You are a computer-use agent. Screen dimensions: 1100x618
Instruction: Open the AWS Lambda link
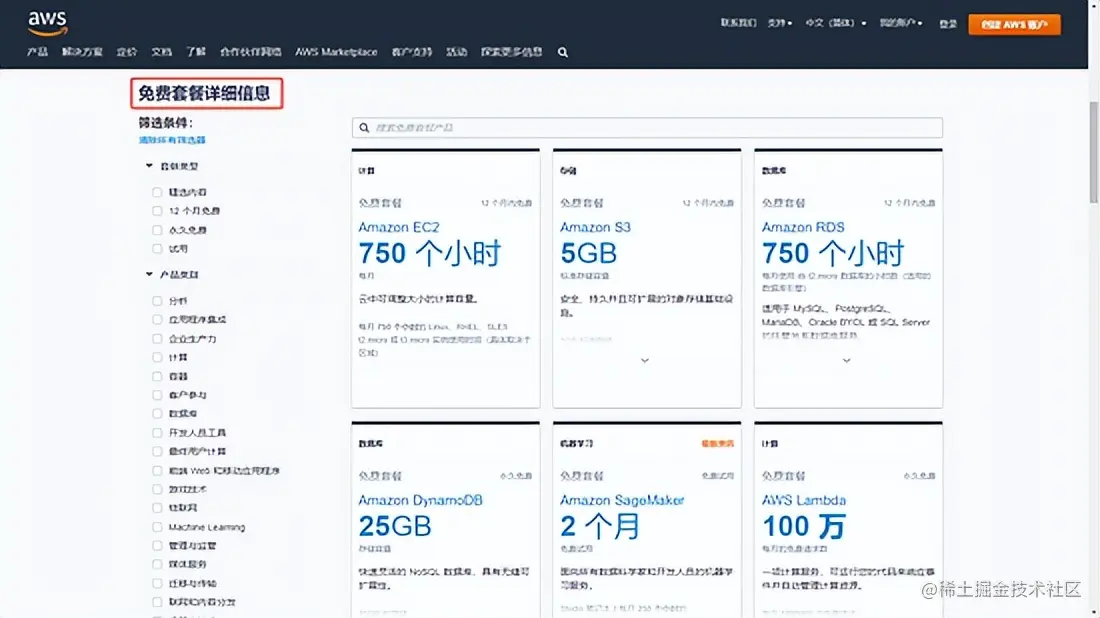pyautogui.click(x=804, y=500)
